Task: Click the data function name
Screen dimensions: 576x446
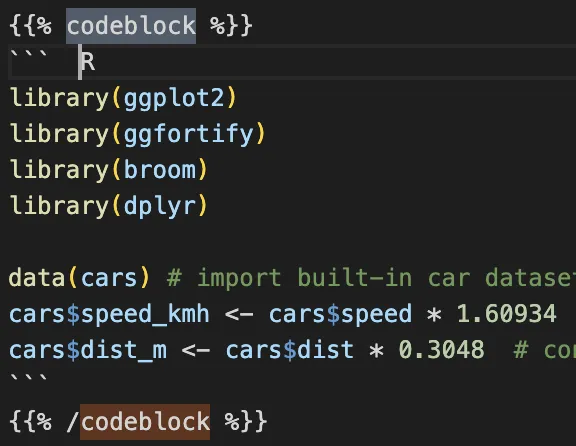Action: point(37,278)
